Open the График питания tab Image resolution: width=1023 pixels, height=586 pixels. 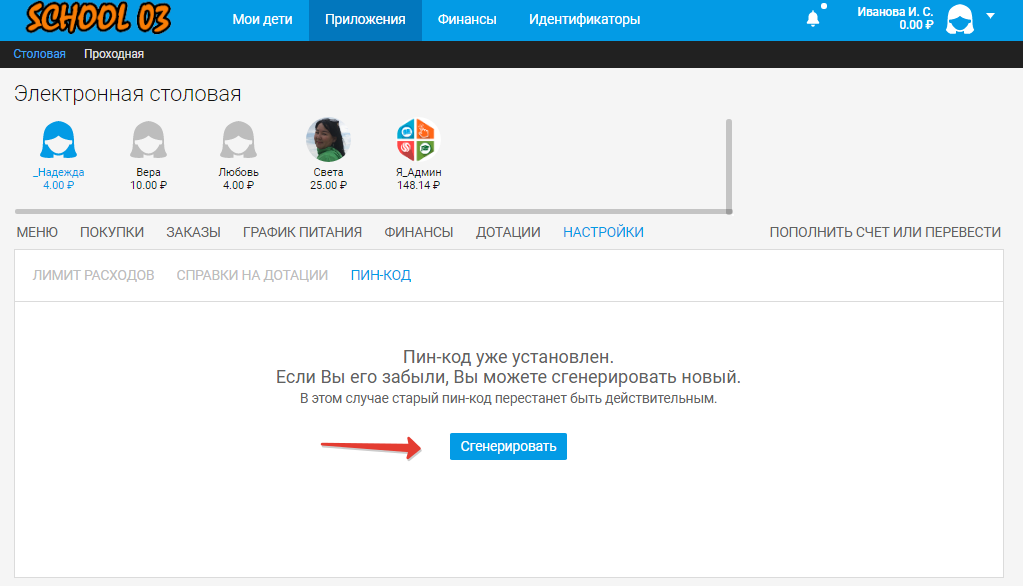point(302,232)
